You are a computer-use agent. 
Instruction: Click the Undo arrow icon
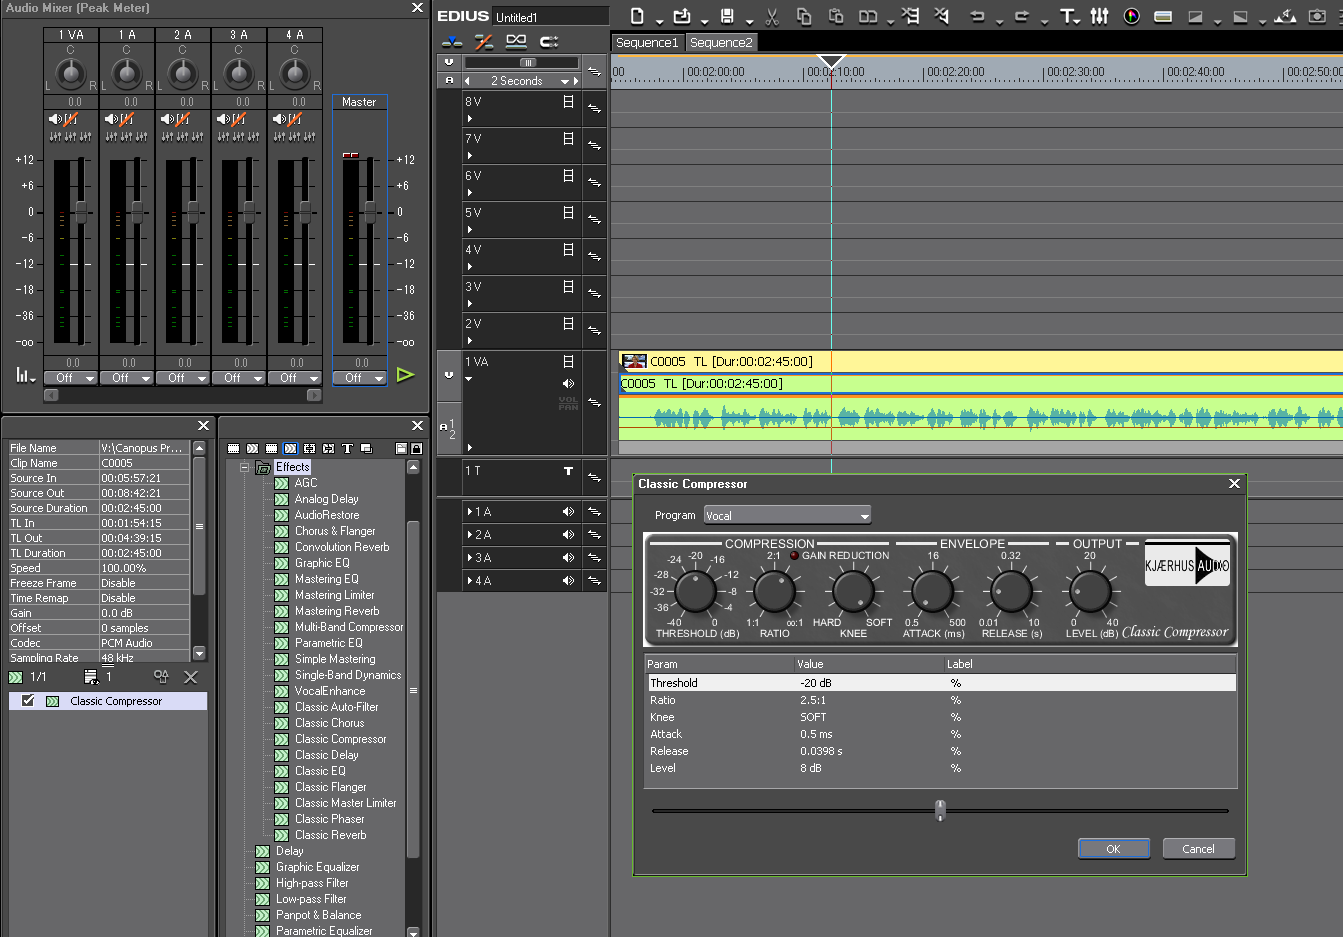click(x=977, y=16)
